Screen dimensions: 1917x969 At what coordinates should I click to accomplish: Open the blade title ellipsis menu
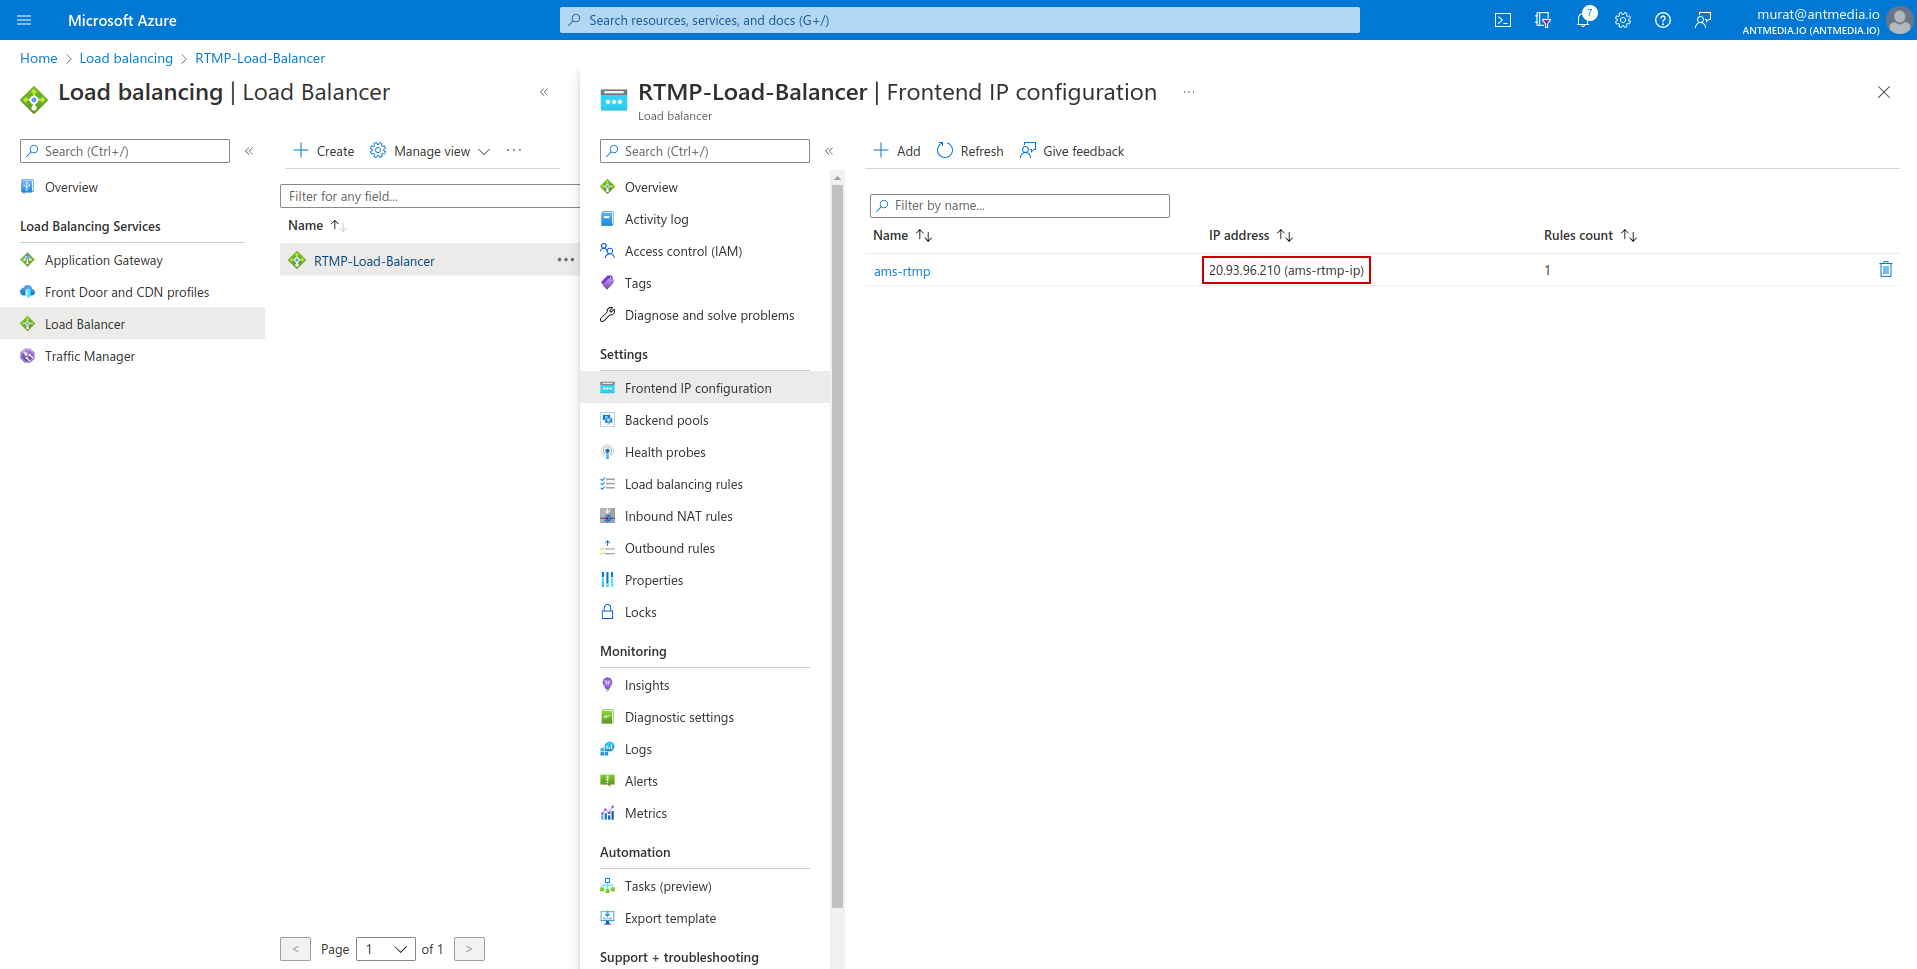(x=1189, y=92)
